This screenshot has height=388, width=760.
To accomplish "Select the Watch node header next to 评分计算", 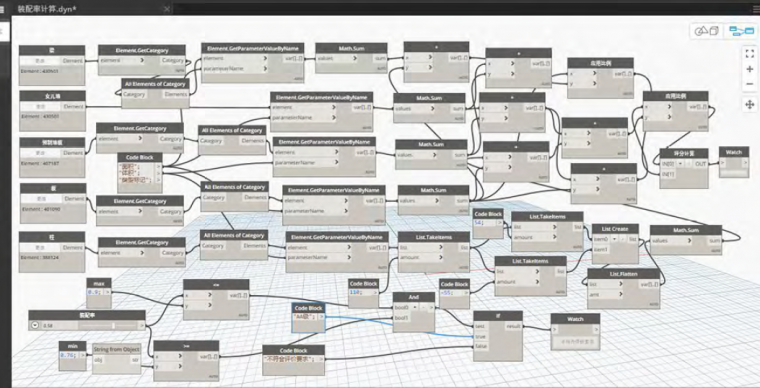I will point(734,152).
